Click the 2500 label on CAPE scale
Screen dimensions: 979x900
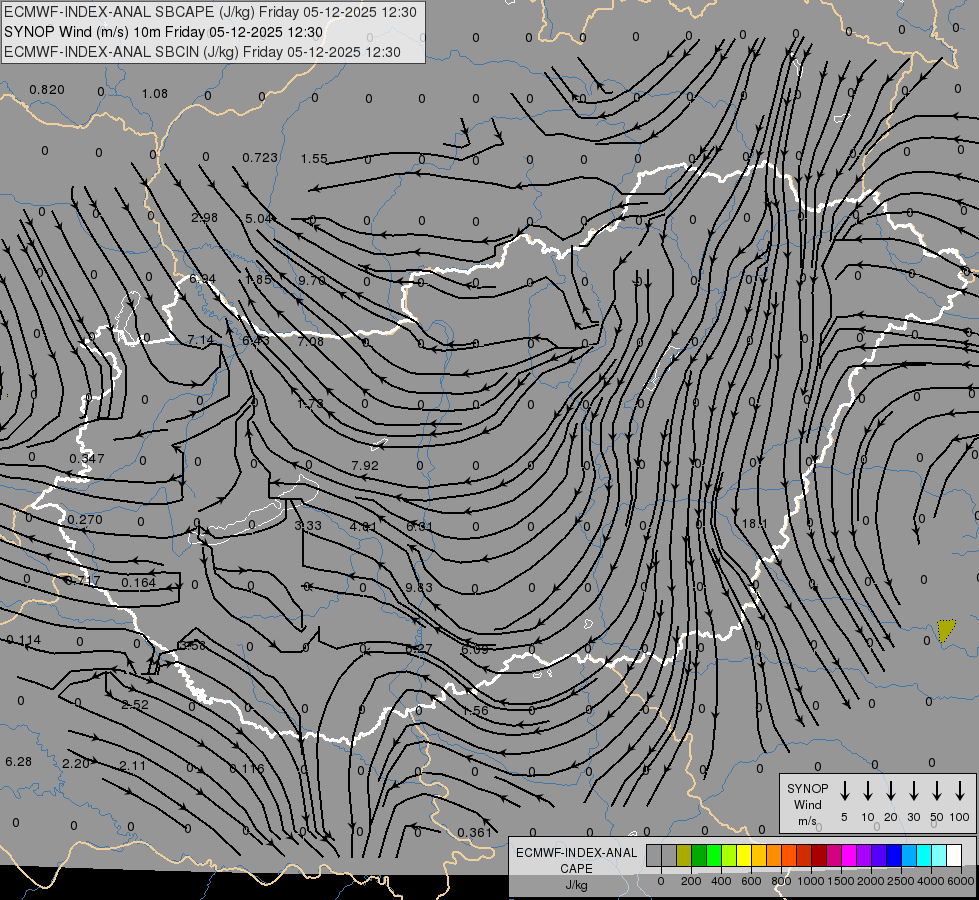pyautogui.click(x=901, y=881)
